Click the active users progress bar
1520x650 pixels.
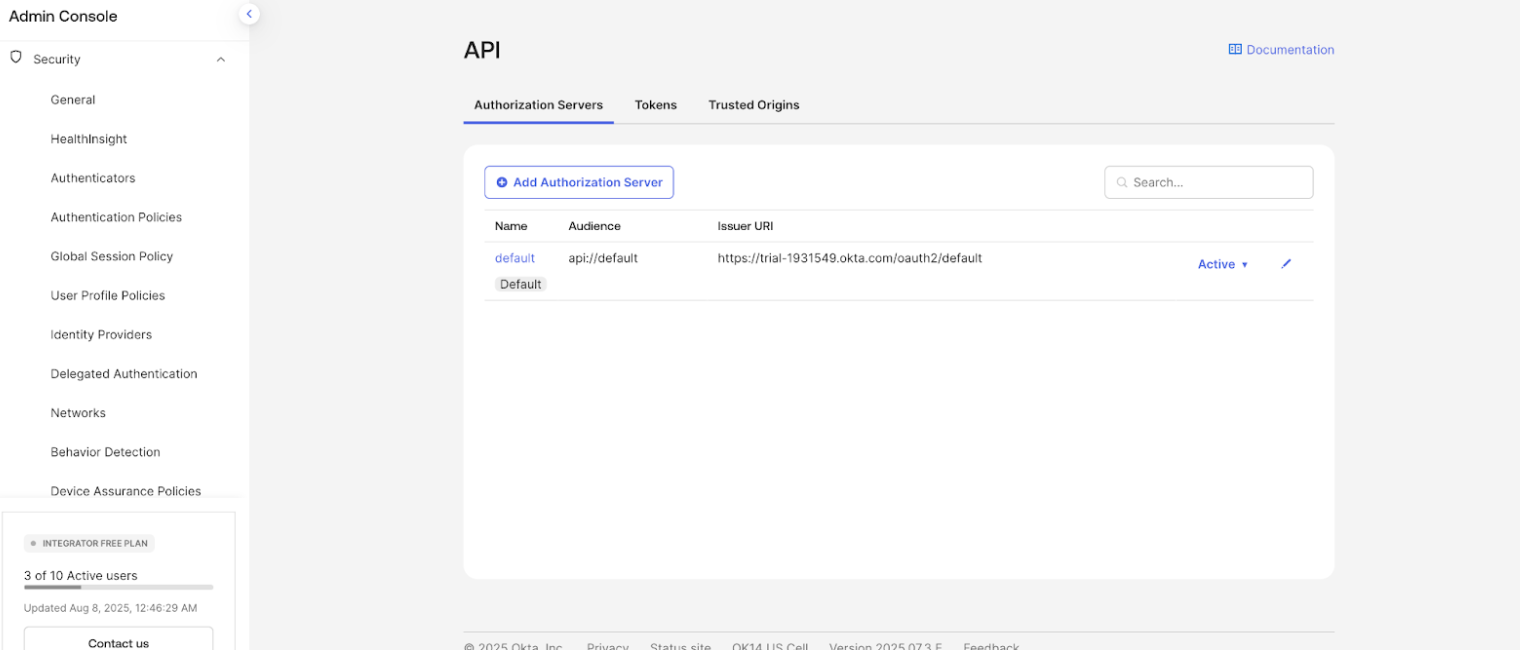click(118, 588)
